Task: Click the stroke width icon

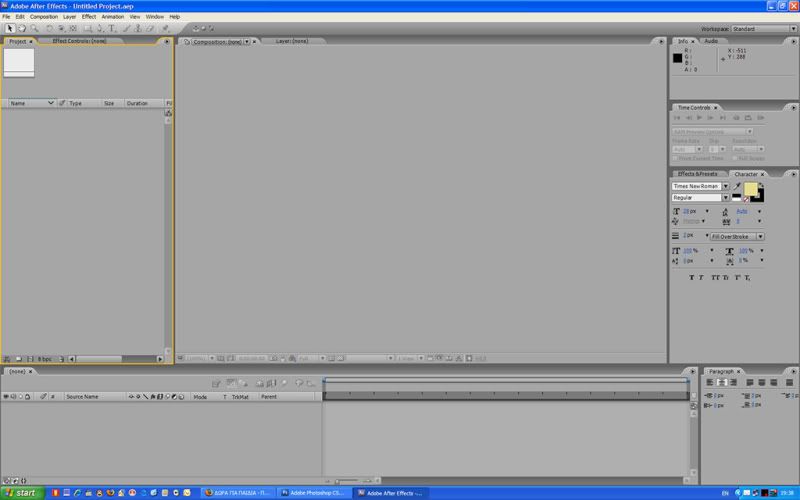Action: click(676, 236)
